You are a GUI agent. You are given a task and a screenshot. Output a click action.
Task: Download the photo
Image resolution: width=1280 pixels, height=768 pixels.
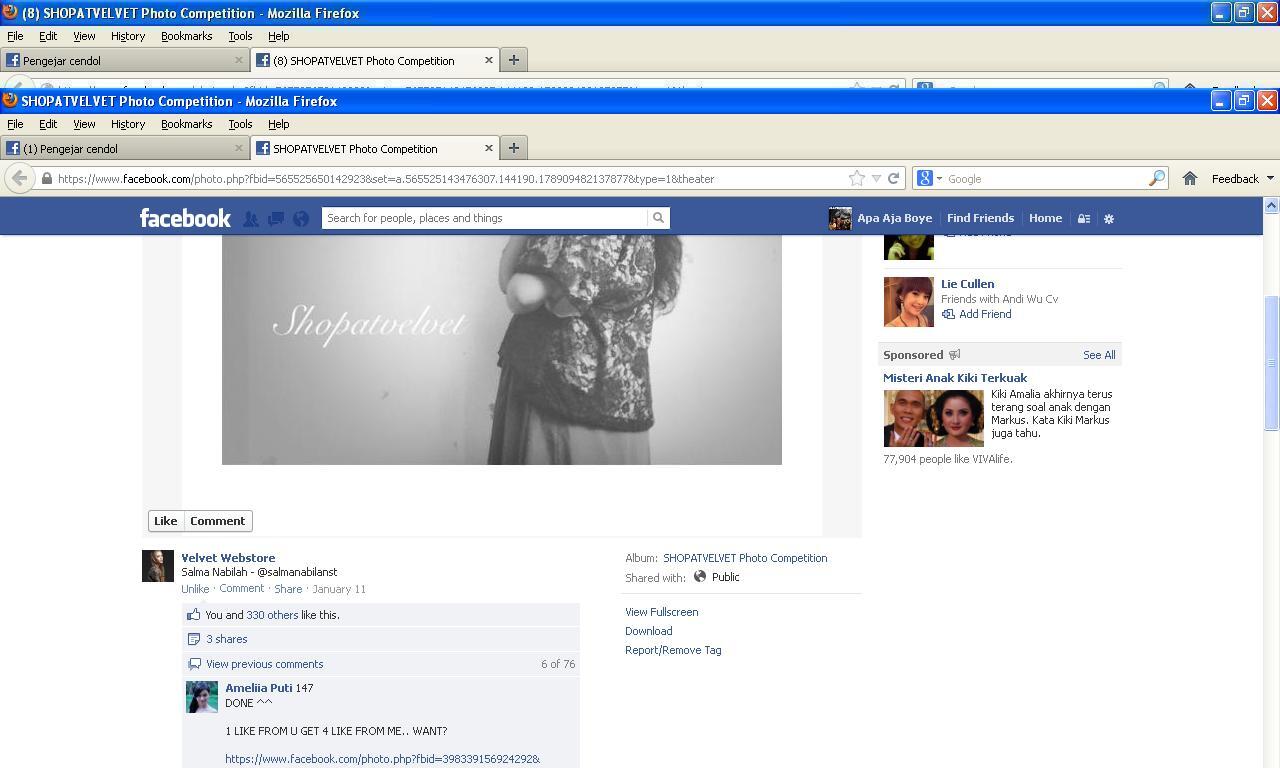648,631
